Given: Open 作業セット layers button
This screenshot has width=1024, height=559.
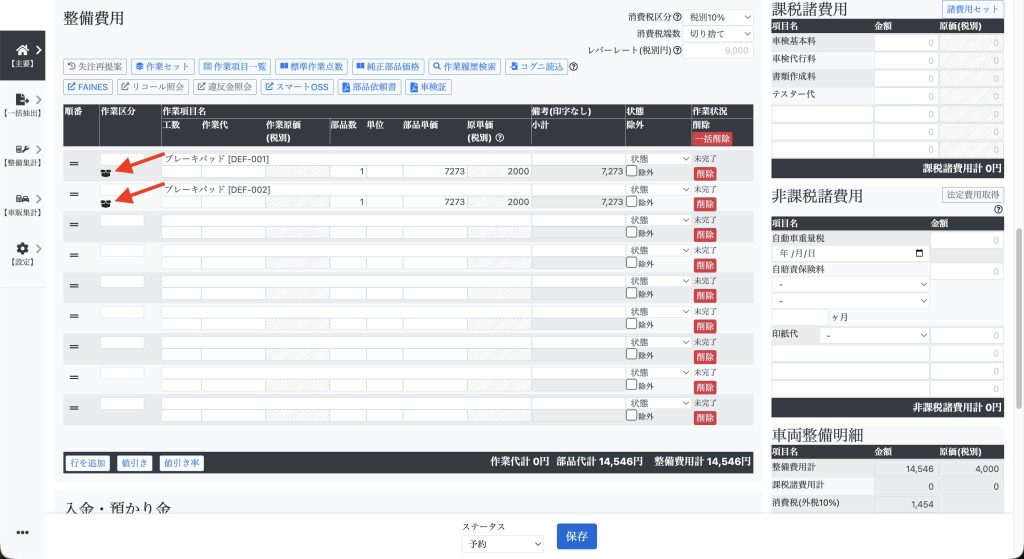Looking at the screenshot, I should click(x=163, y=67).
